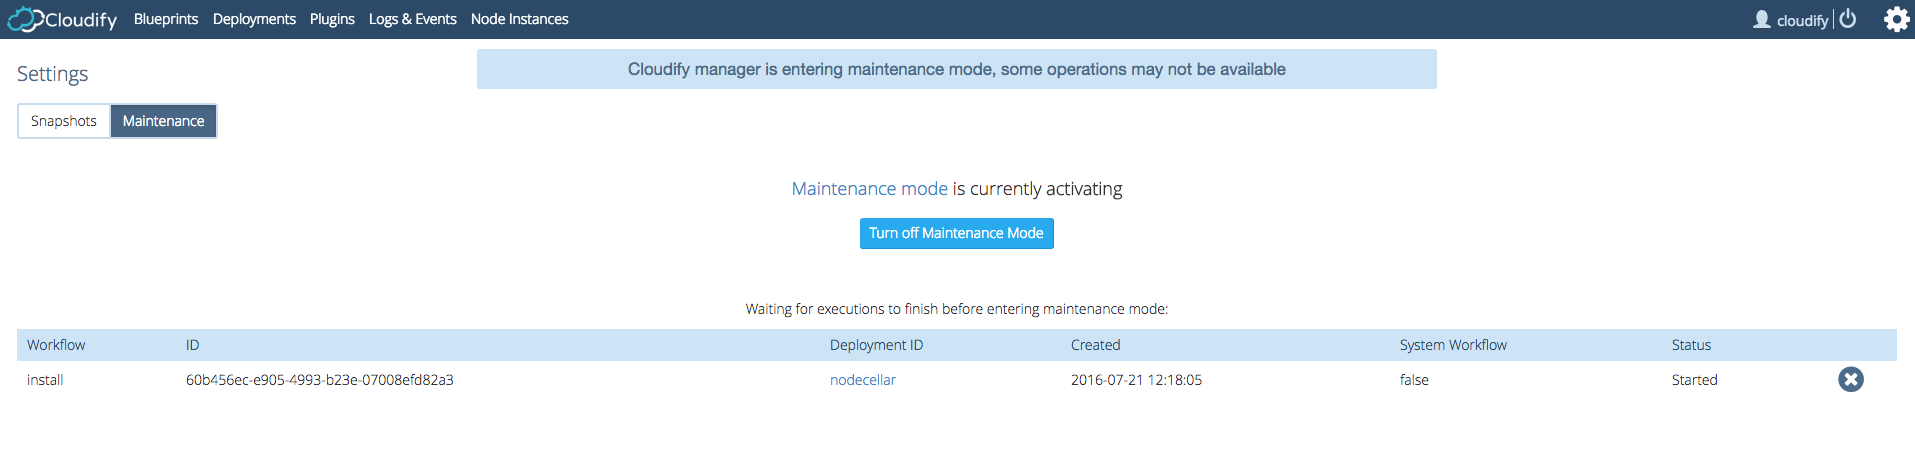Click the ID column header
The width and height of the screenshot is (1915, 464).
(192, 345)
